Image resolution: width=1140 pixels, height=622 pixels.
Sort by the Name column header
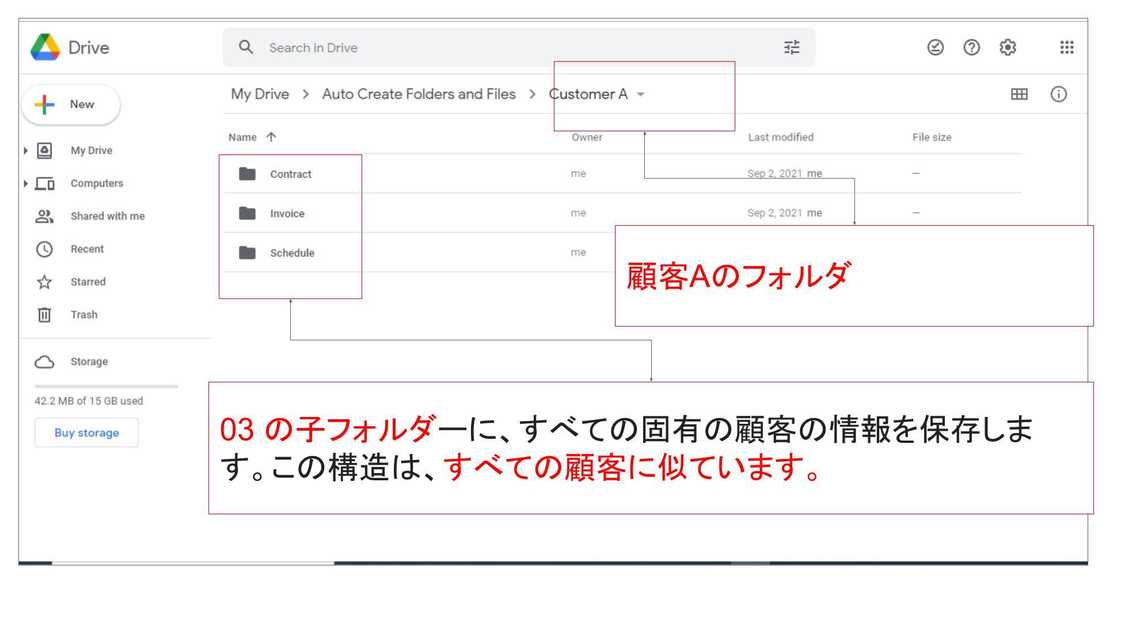pyautogui.click(x=243, y=137)
